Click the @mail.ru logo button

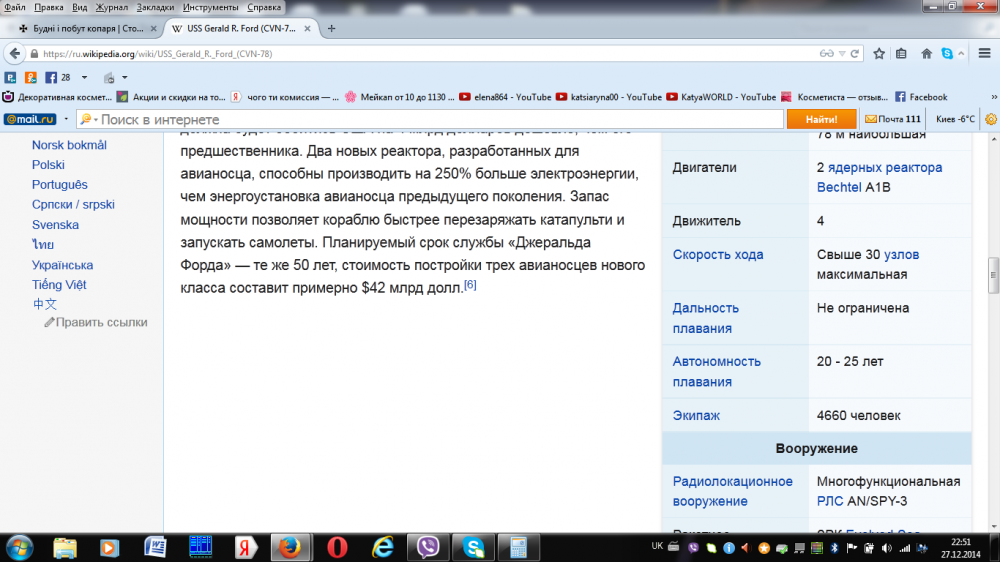[30, 119]
